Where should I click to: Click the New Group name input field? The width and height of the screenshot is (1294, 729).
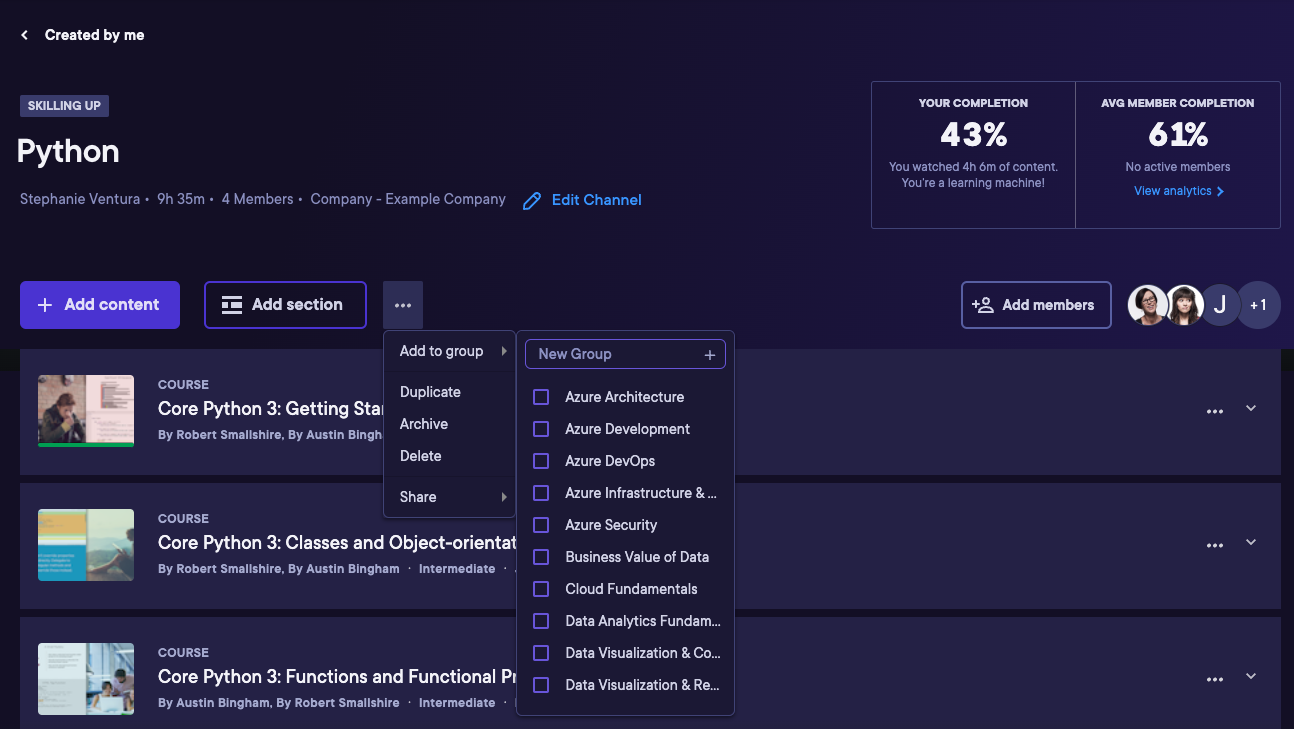tap(610, 354)
